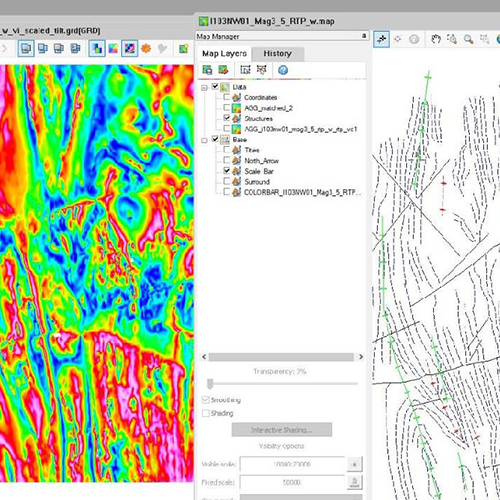
Task: Activate the selection pointer tool
Action: 381,39
